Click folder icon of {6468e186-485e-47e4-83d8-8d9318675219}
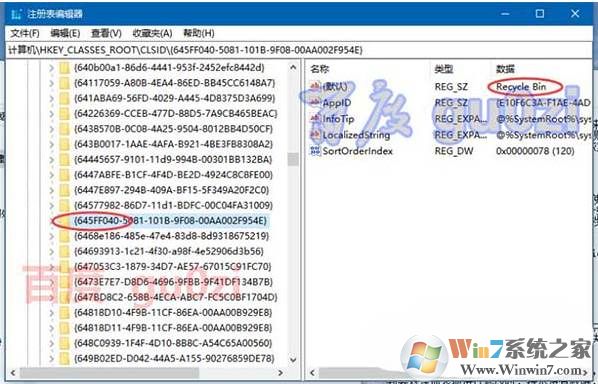The width and height of the screenshot is (598, 384). 64,236
